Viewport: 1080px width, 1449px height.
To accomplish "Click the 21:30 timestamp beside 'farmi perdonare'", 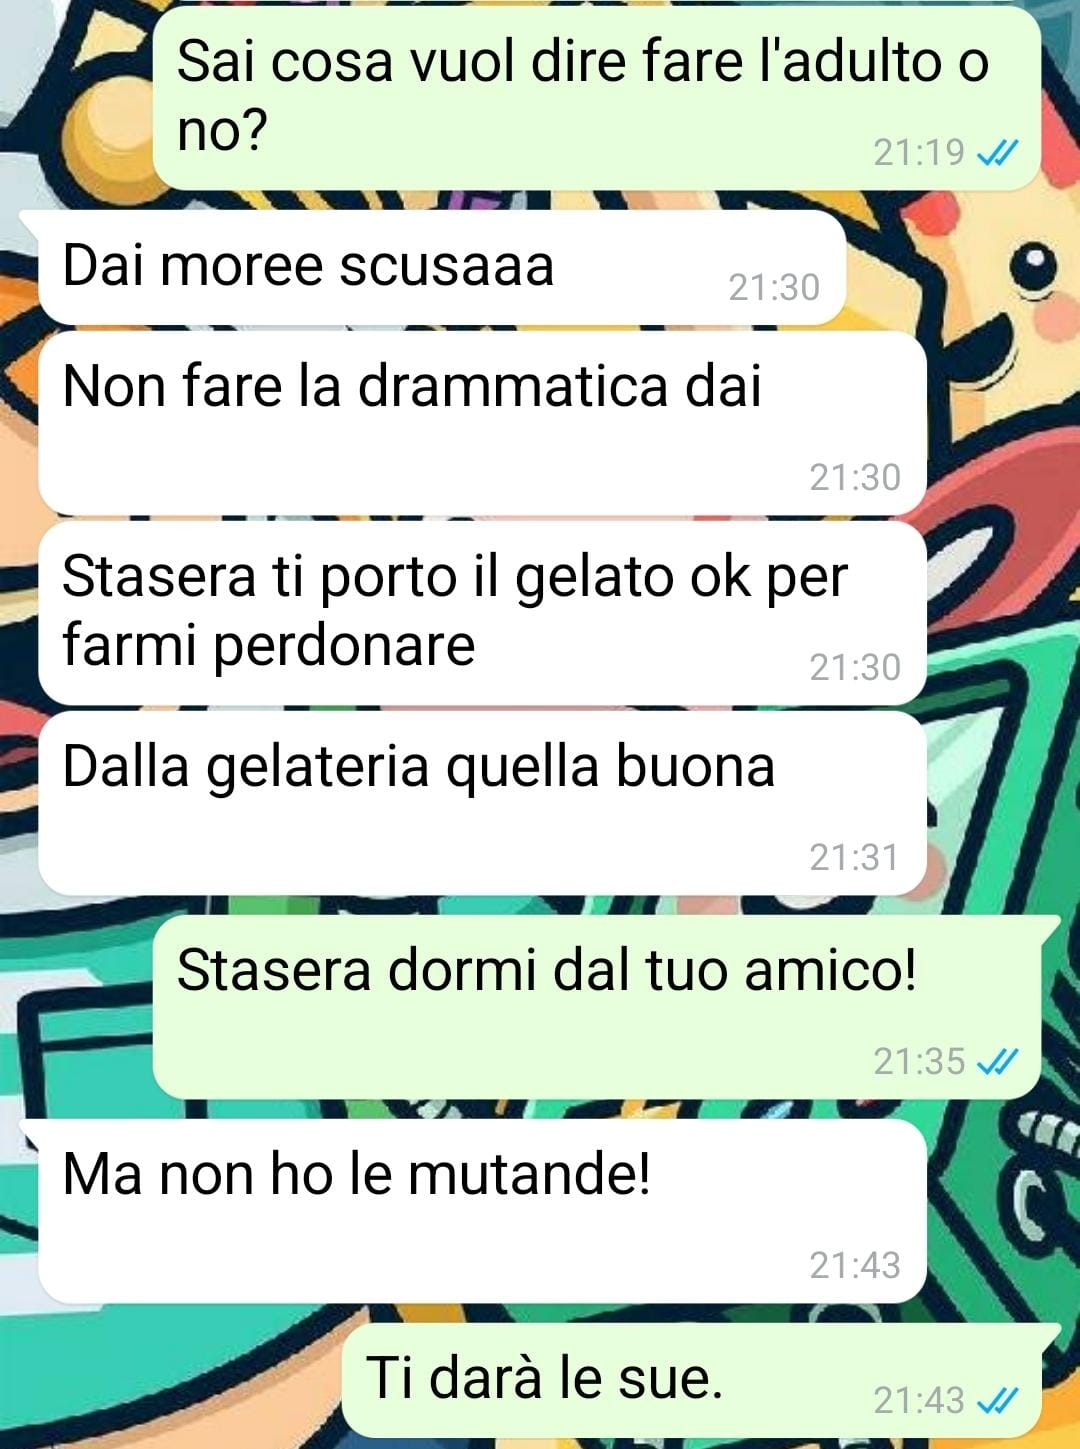I will click(855, 668).
